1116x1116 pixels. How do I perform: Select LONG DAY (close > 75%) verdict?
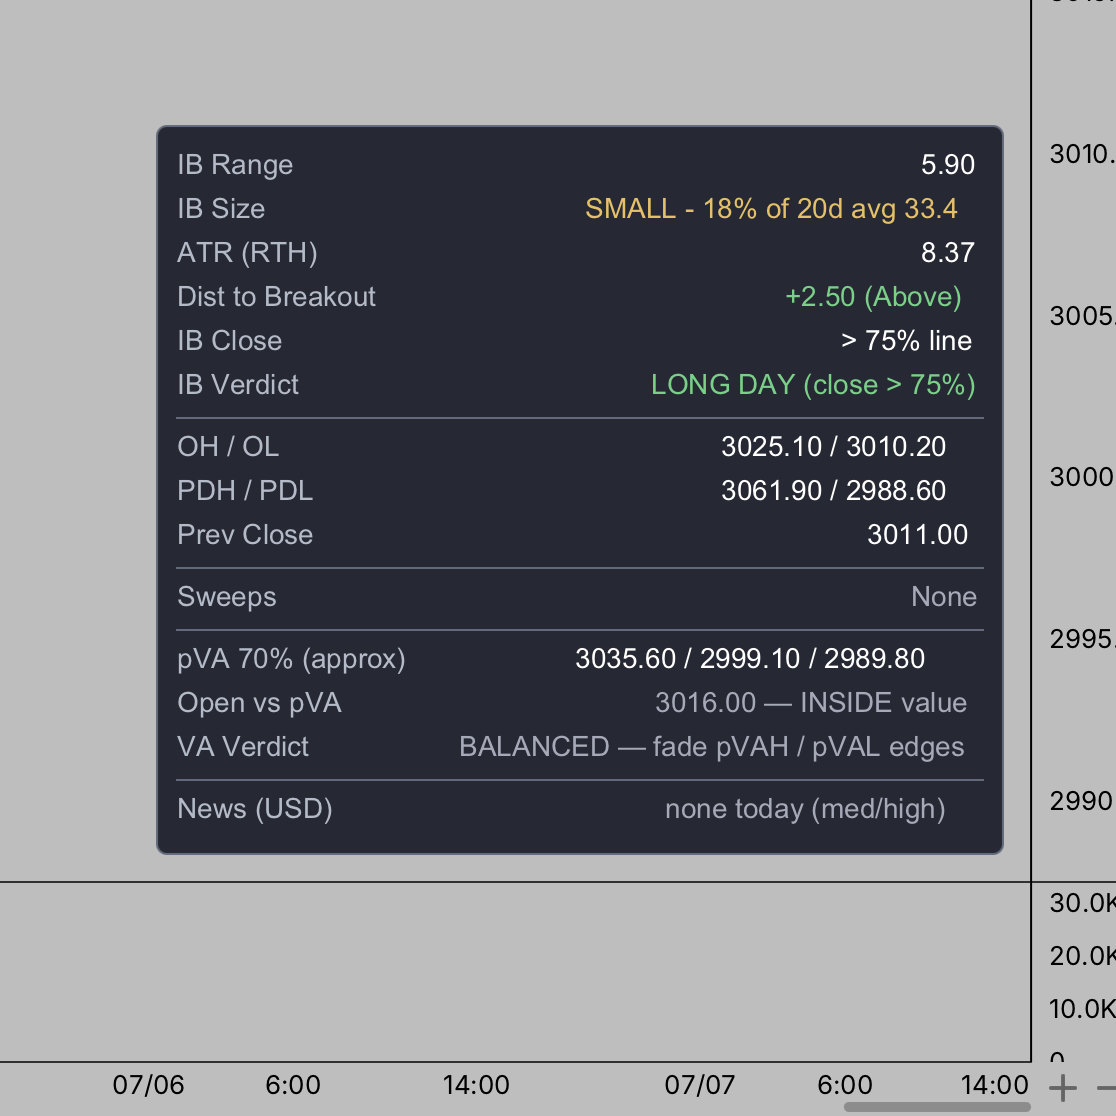[813, 385]
